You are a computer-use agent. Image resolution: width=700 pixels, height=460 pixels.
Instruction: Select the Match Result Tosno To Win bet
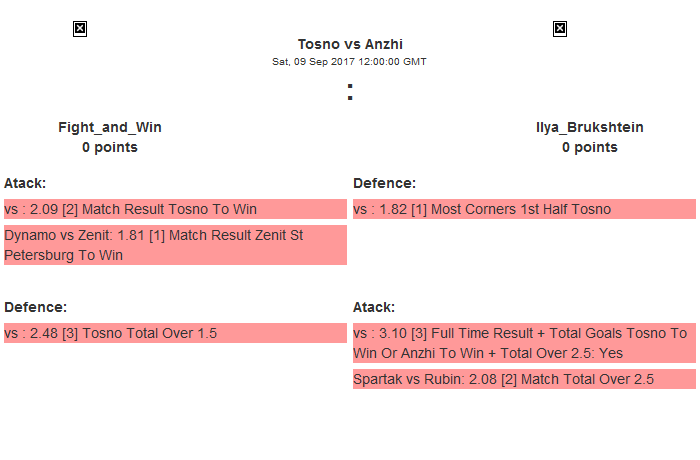coord(175,209)
